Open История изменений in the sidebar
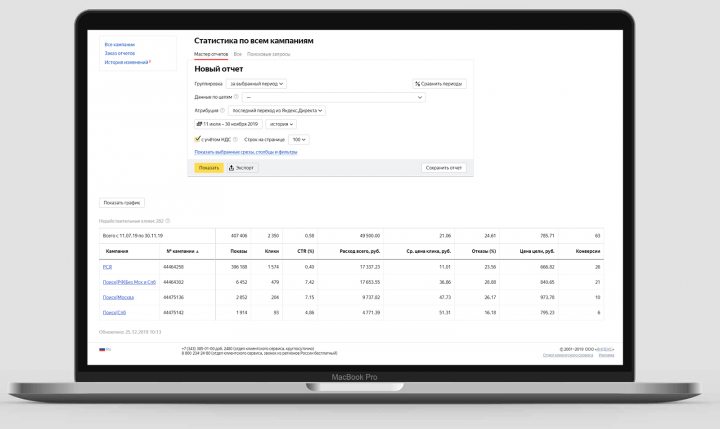The image size is (720, 429). (126, 62)
